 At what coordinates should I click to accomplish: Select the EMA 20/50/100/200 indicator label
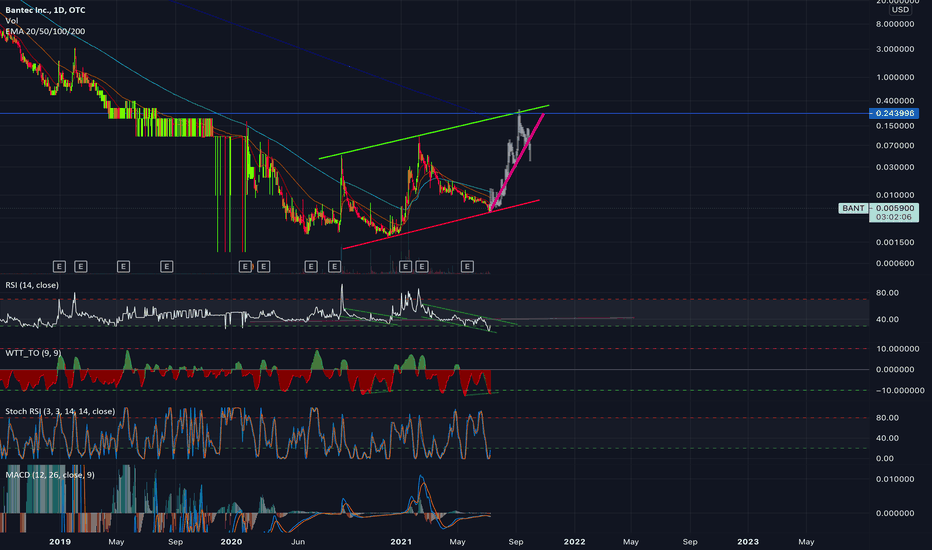click(45, 31)
